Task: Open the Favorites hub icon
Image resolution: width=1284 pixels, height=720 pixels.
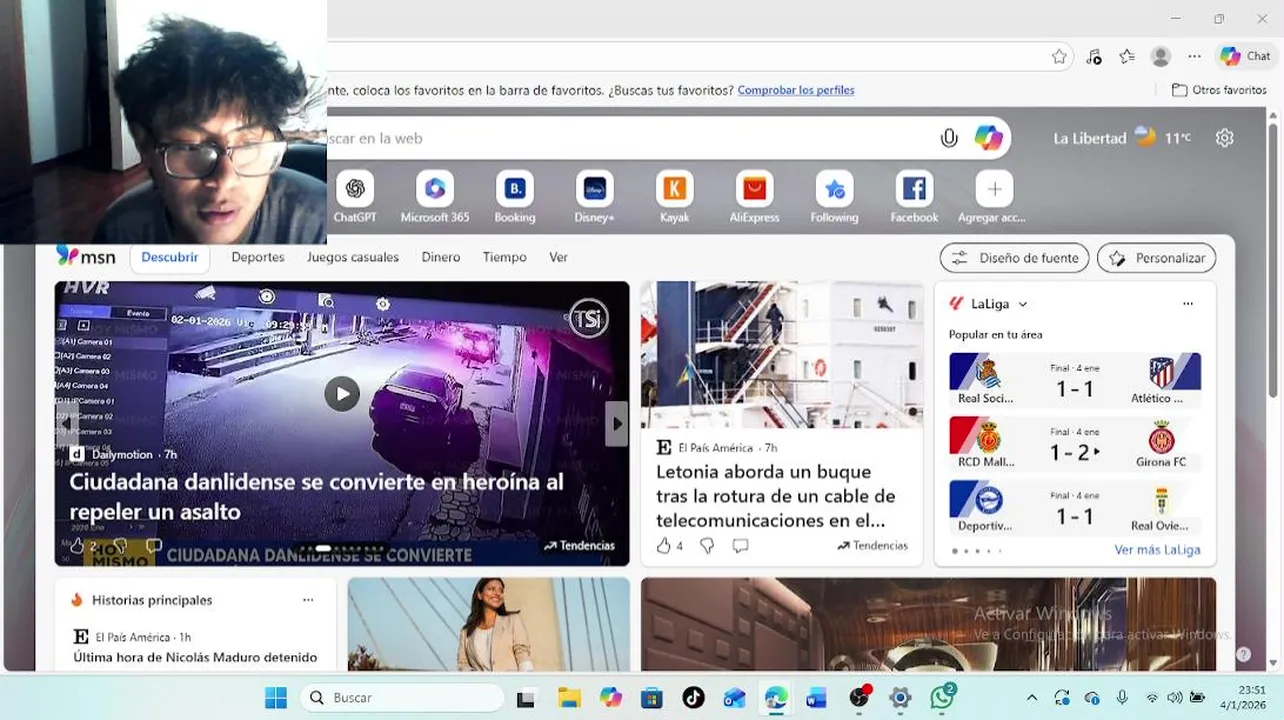Action: [1127, 57]
